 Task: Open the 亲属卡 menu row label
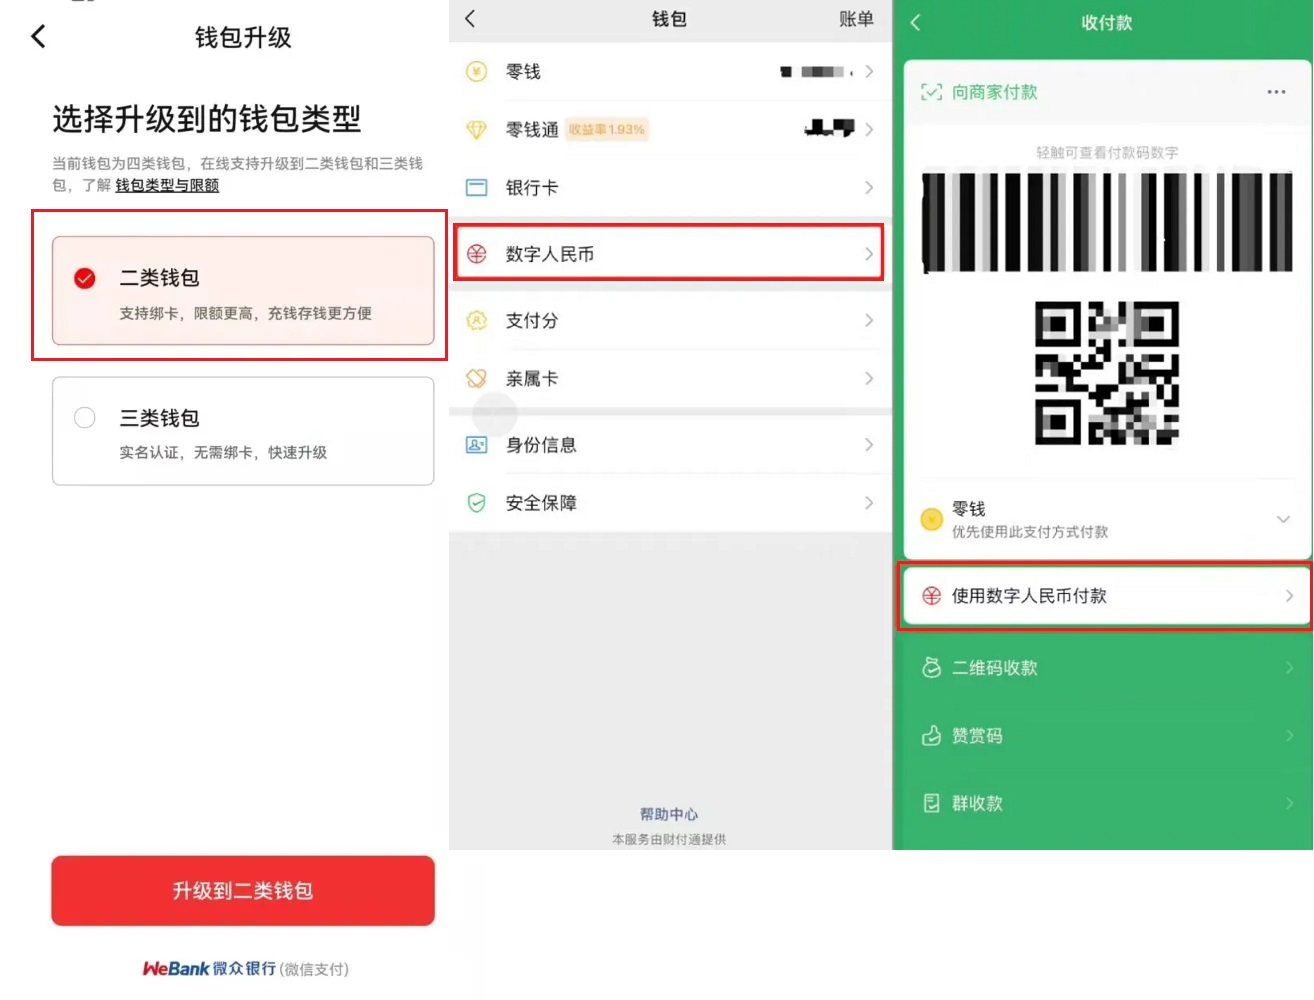532,378
